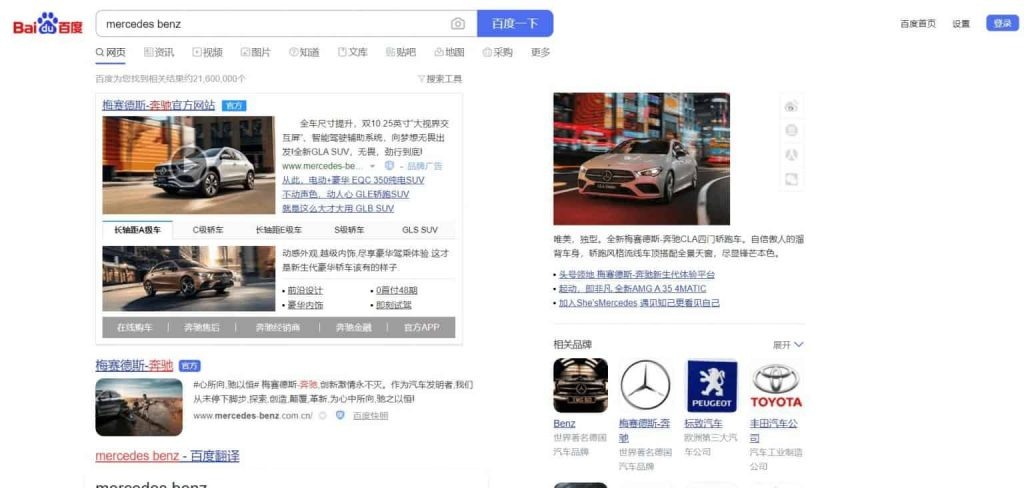
Task: Click 即刻试驾 link
Action: (x=394, y=305)
